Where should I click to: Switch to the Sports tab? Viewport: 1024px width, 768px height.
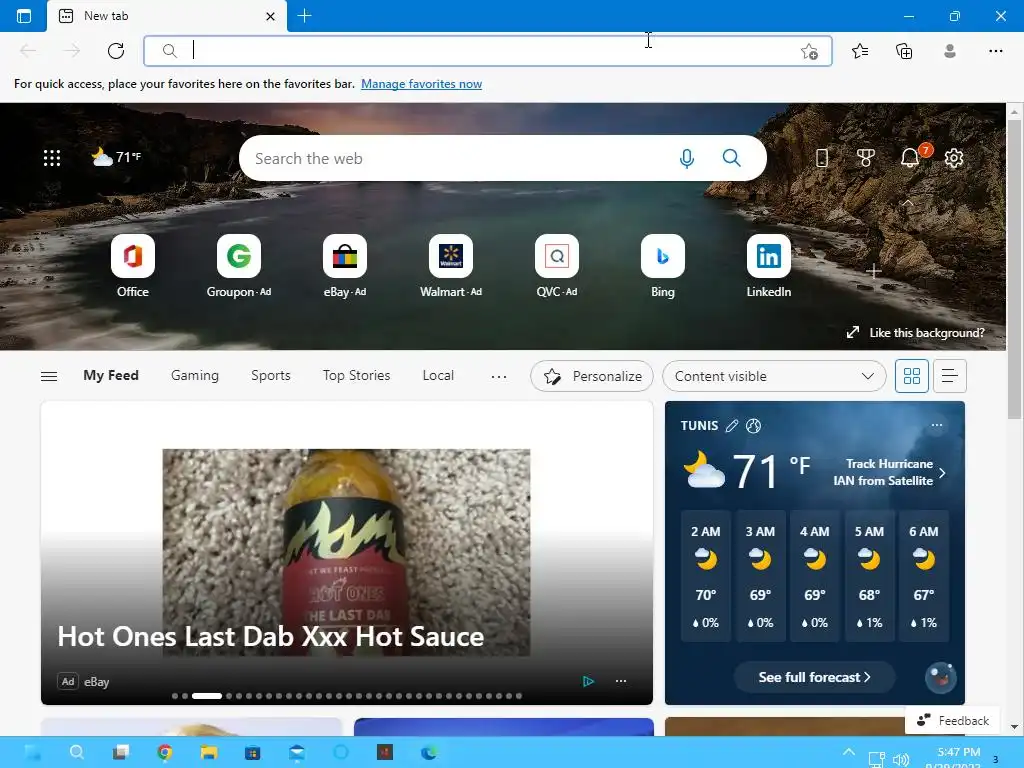270,376
